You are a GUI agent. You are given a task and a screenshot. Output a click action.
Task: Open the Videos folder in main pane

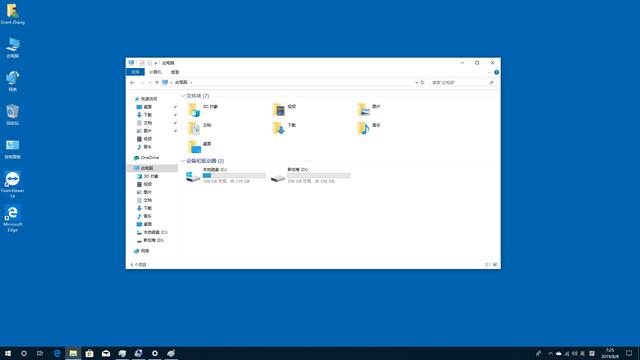(284, 109)
